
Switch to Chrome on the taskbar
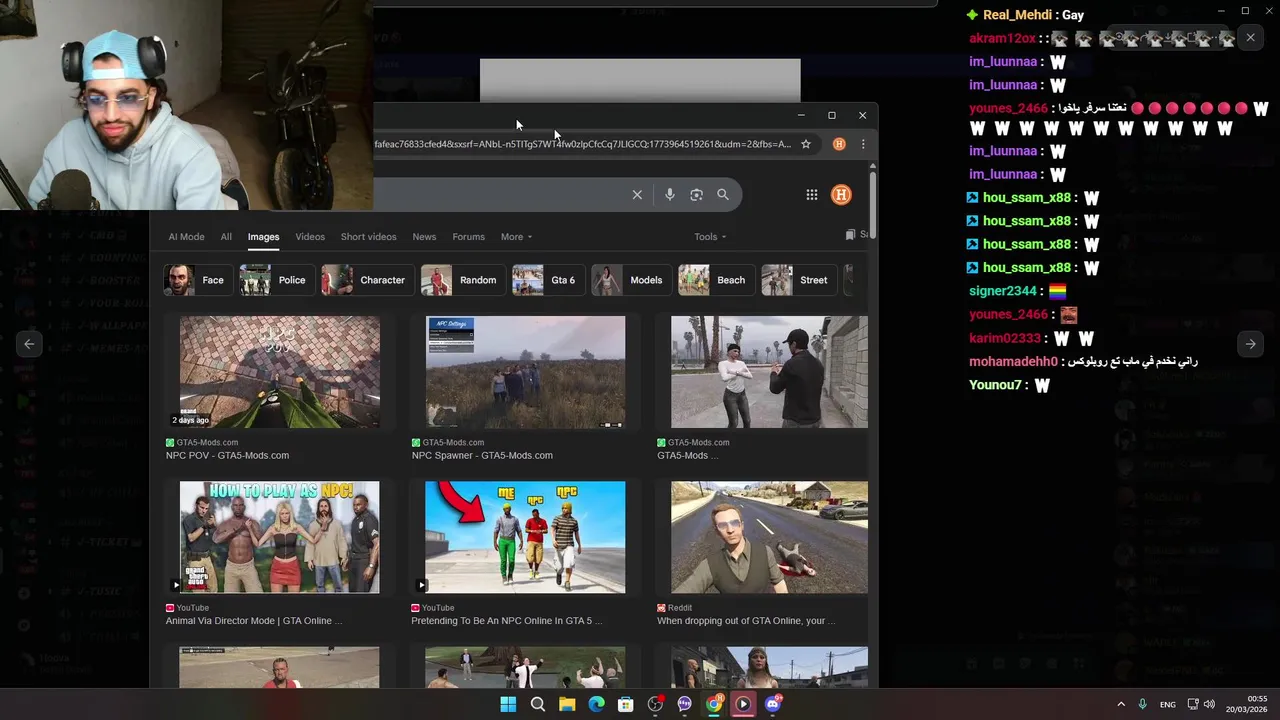point(714,704)
